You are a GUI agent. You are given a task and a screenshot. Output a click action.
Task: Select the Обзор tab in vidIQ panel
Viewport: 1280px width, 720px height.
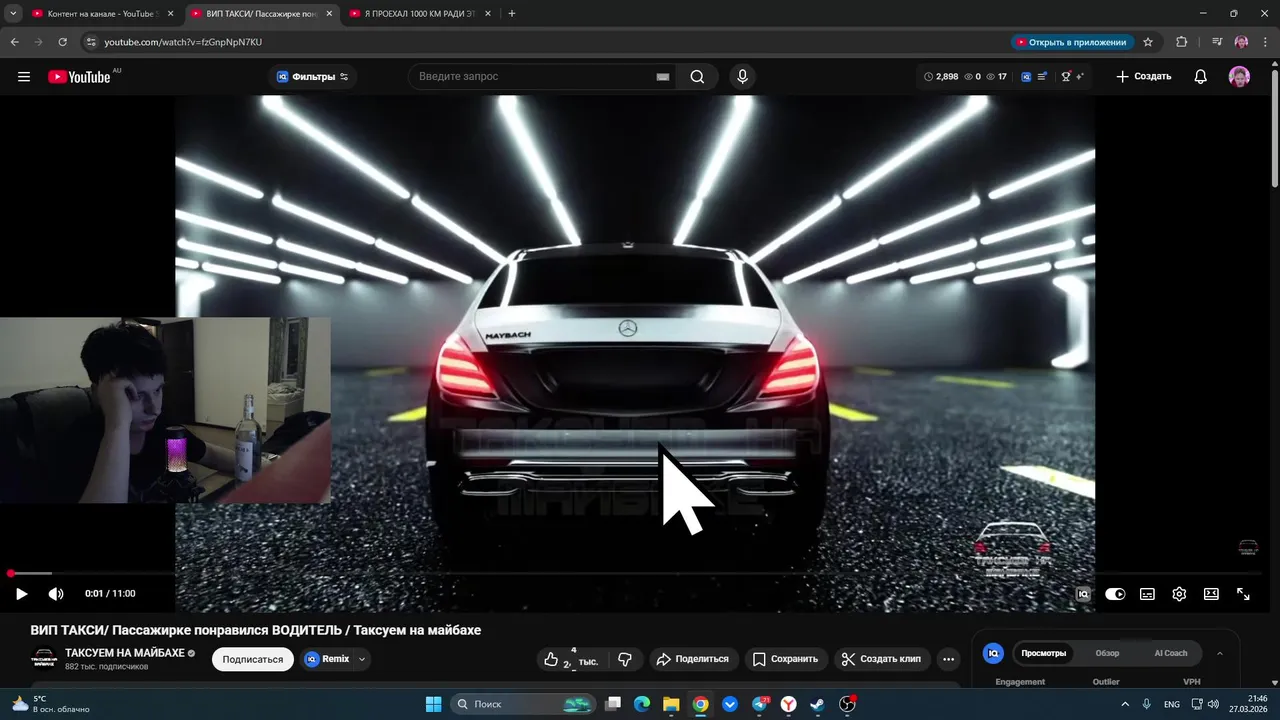click(x=1107, y=653)
